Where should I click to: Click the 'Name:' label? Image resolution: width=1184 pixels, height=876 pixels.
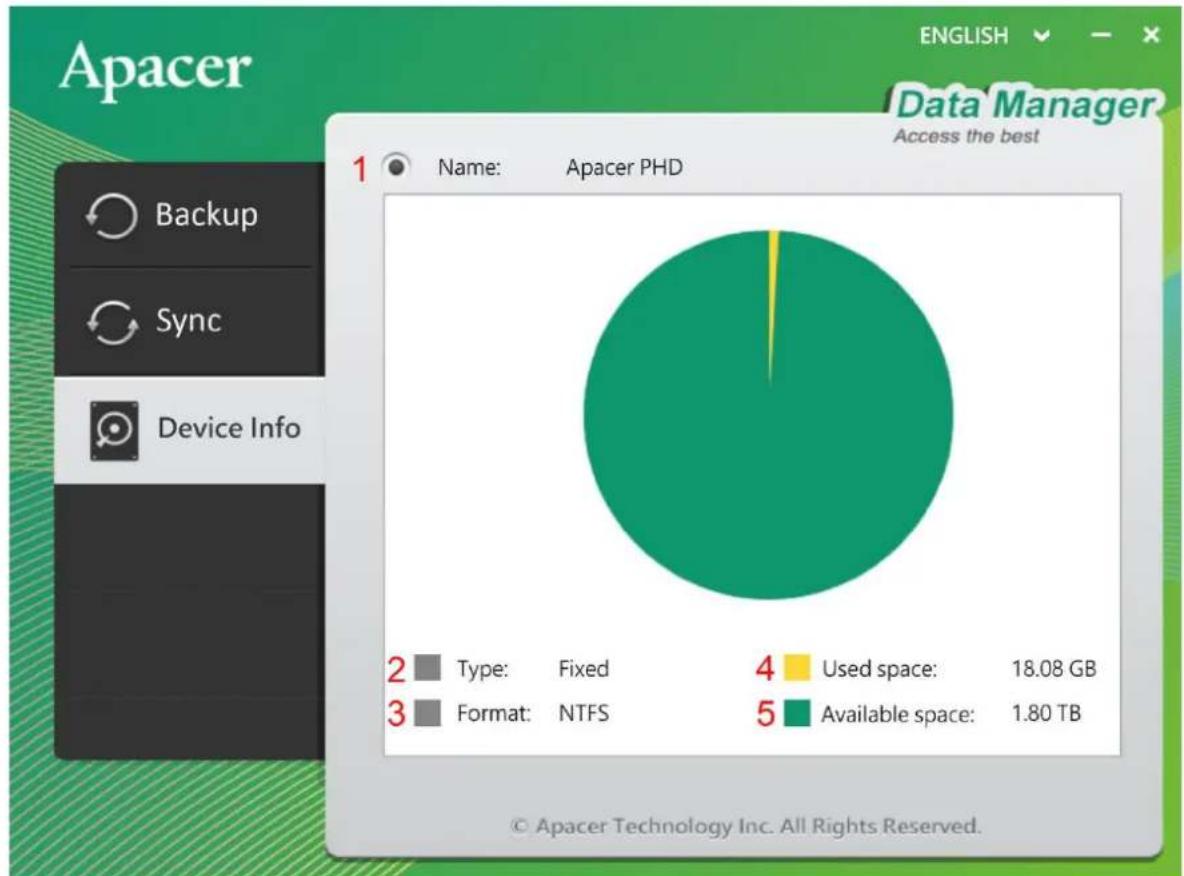coord(470,167)
